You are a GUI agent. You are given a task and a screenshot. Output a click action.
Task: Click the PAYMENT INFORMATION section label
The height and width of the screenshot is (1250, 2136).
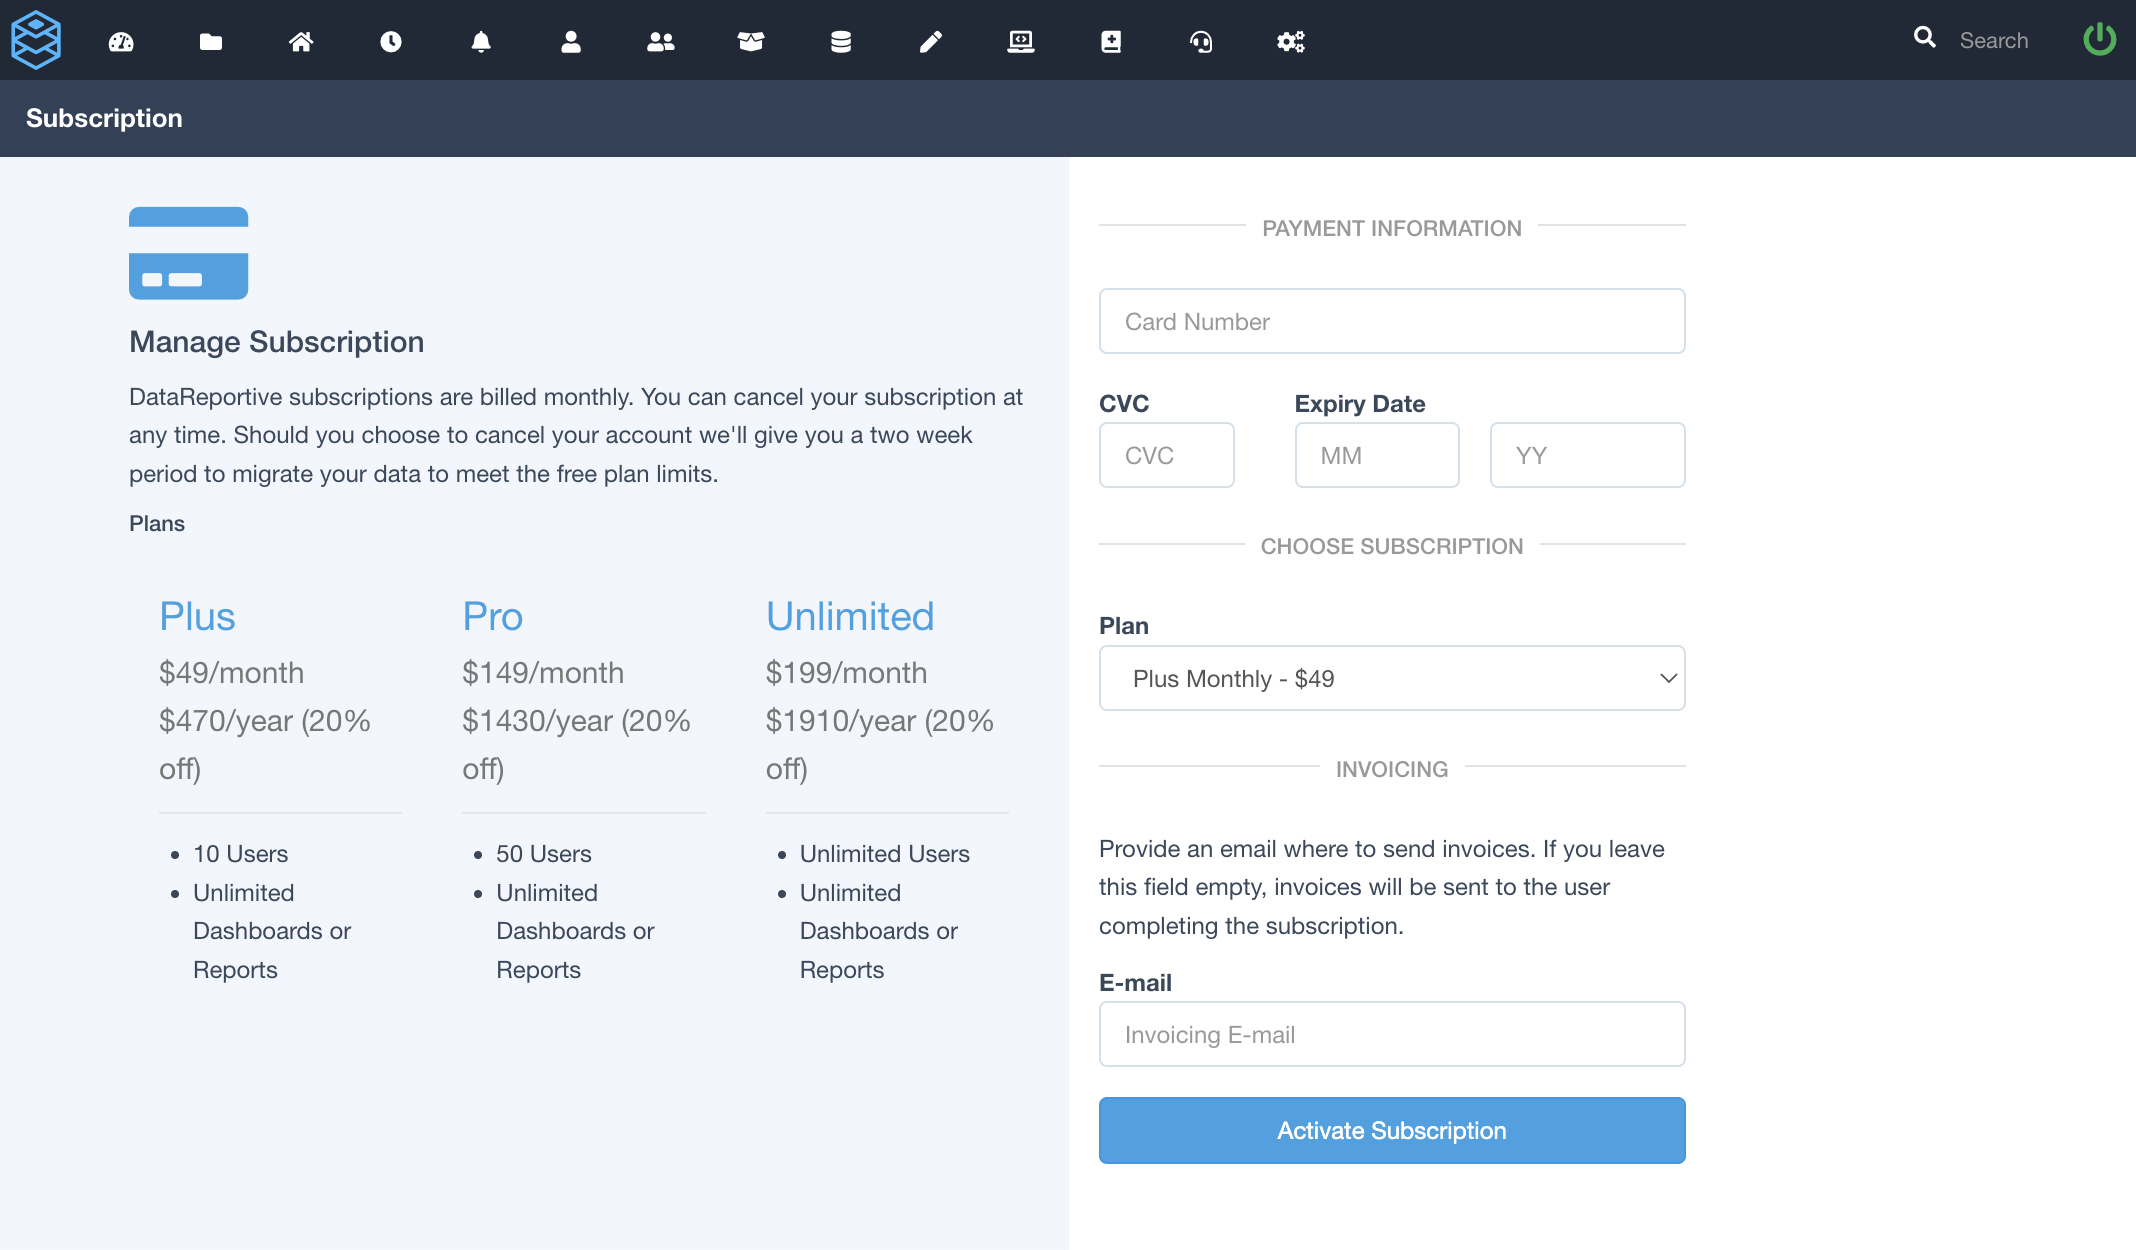coord(1392,228)
